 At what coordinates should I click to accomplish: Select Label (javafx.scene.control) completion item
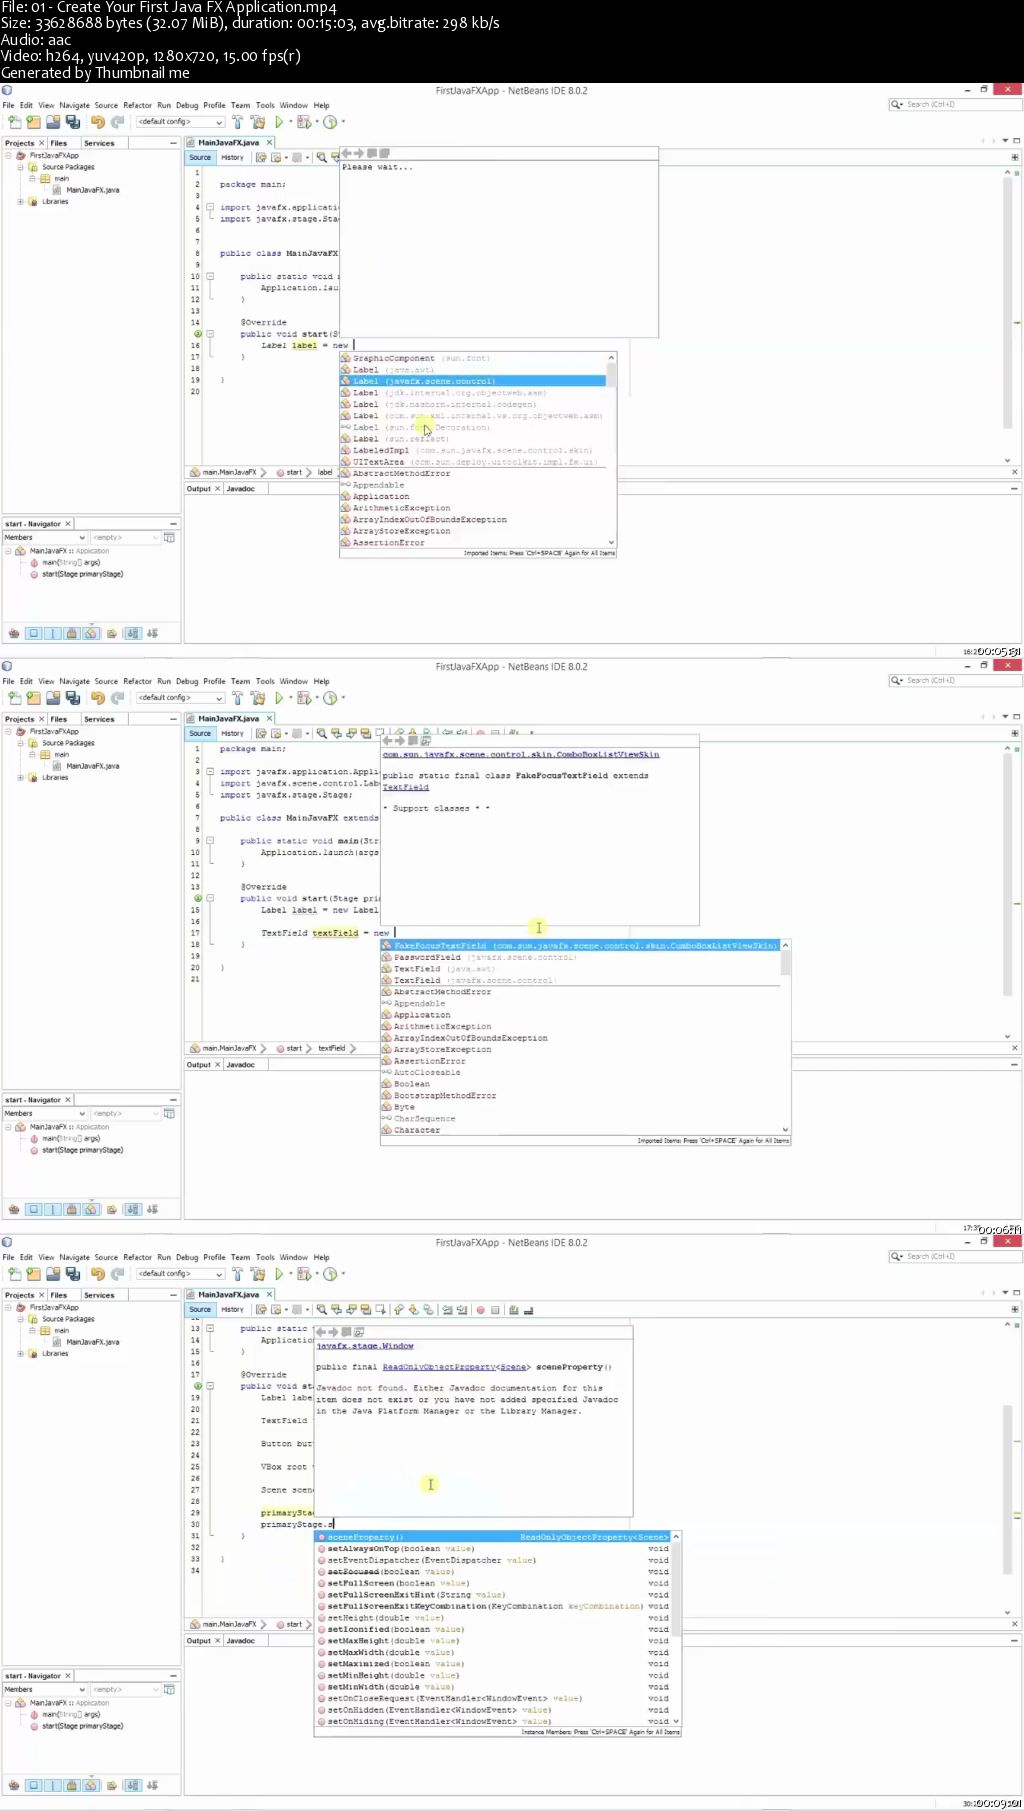pos(473,381)
